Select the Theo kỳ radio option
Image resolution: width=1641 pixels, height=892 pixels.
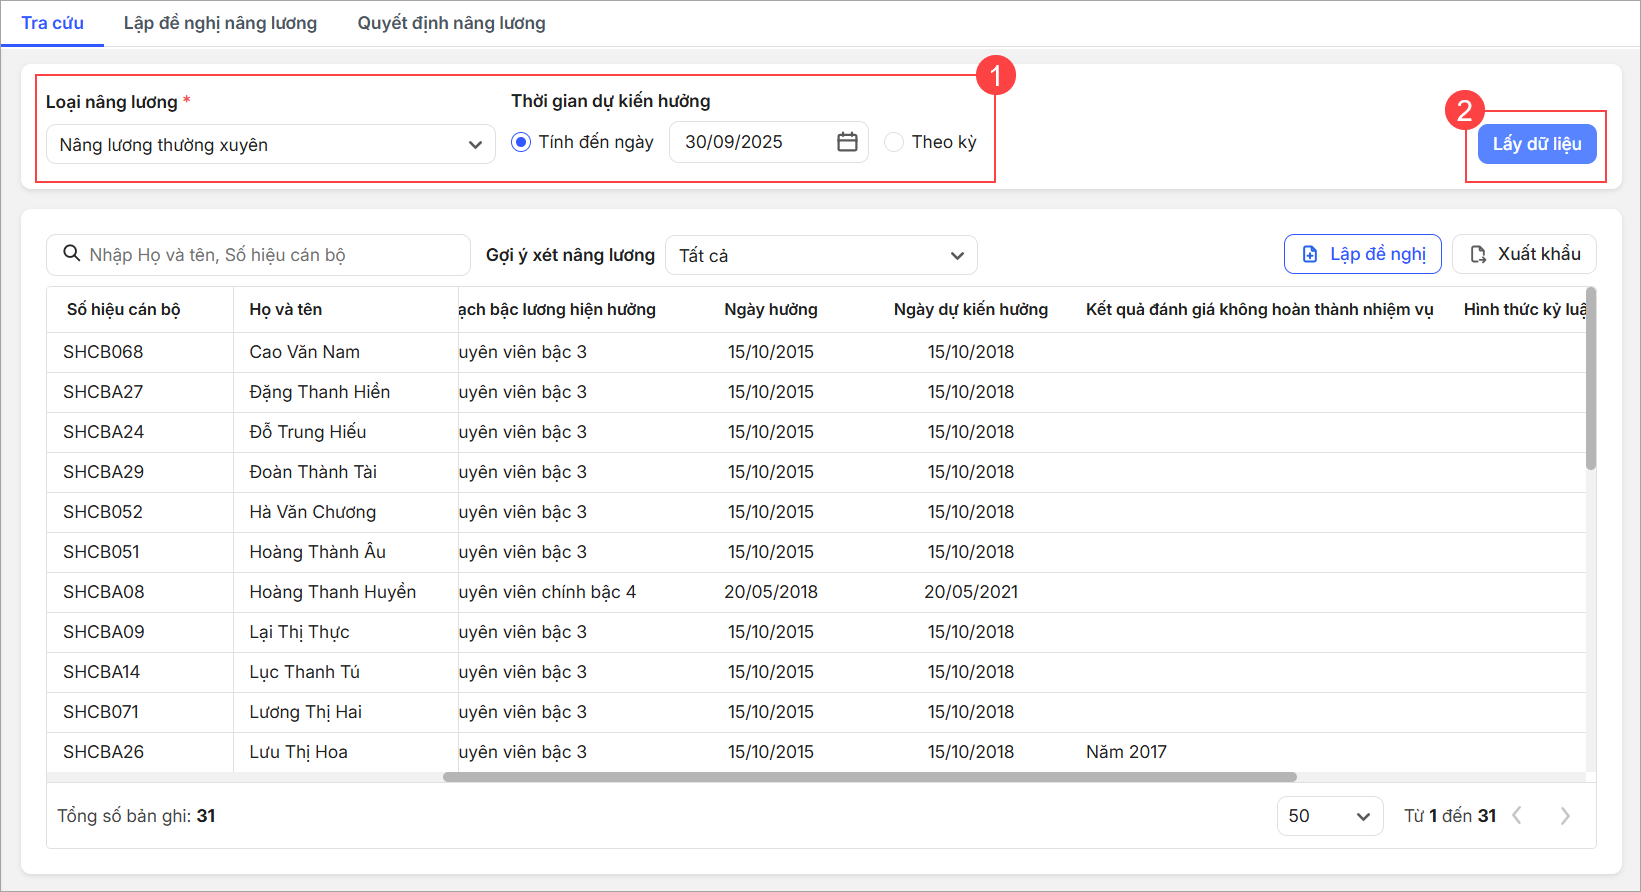click(x=894, y=142)
